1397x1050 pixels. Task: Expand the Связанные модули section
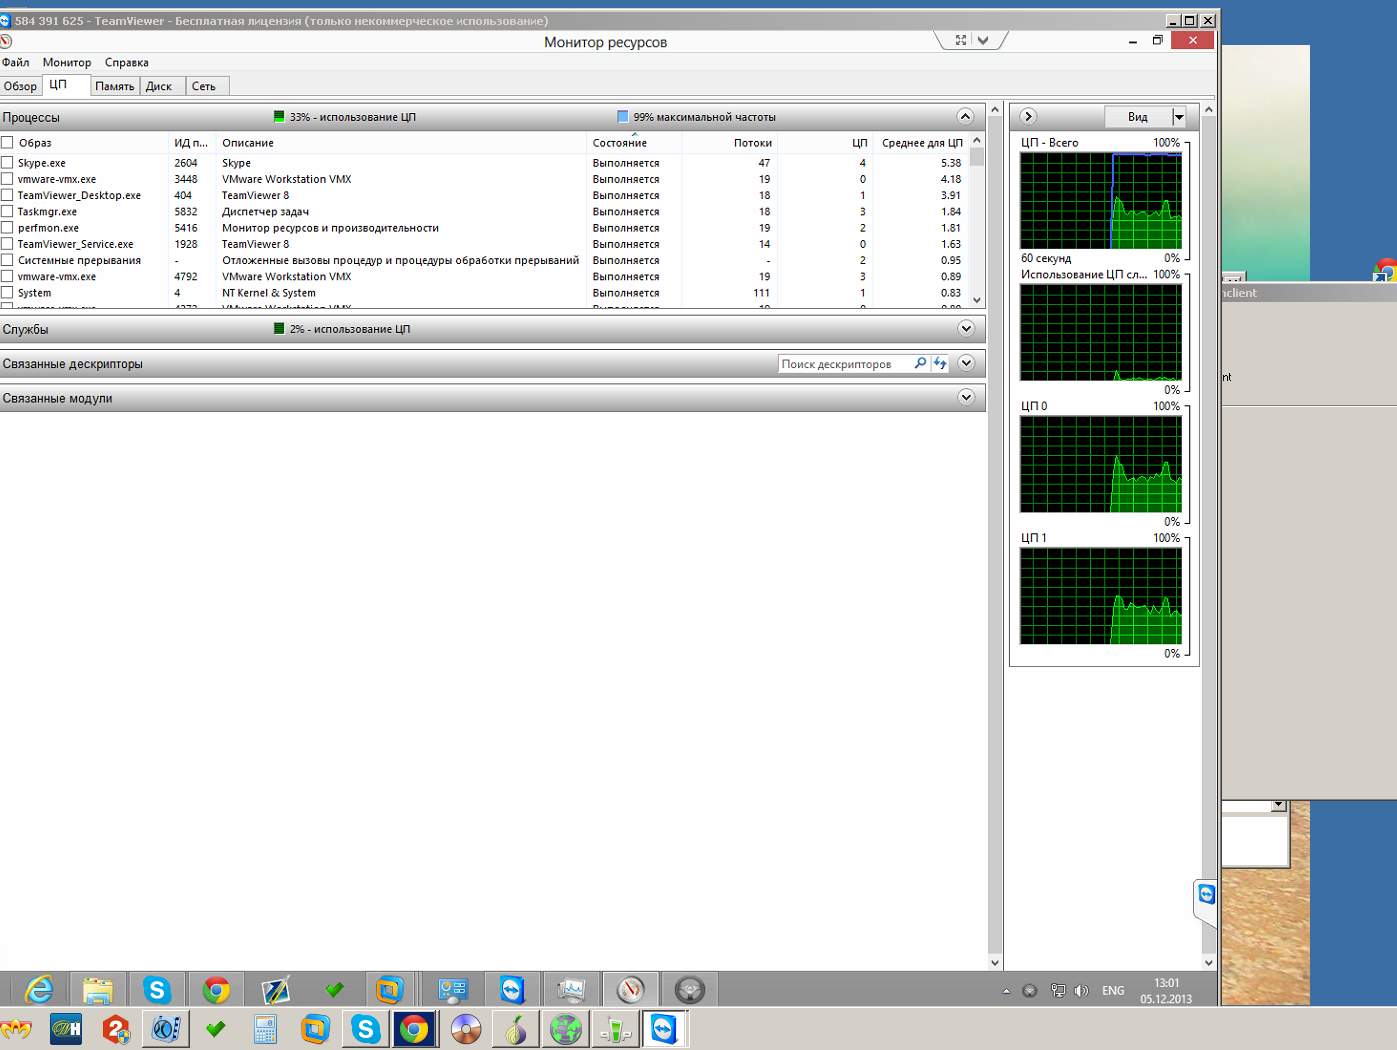966,397
